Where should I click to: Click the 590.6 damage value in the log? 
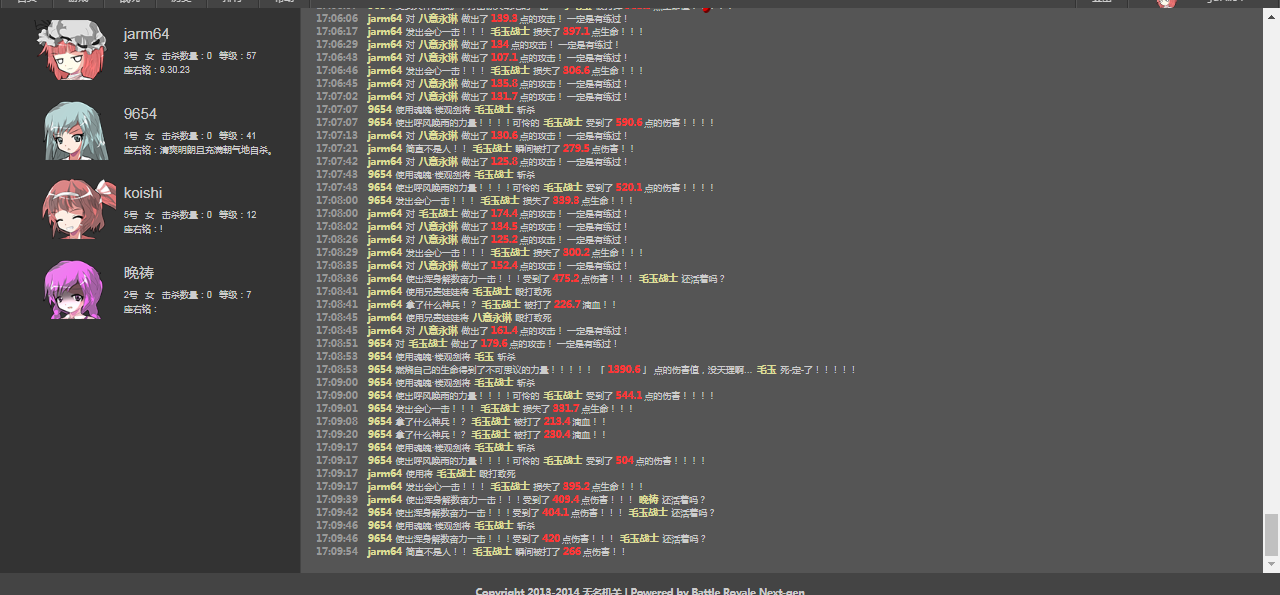pos(629,122)
